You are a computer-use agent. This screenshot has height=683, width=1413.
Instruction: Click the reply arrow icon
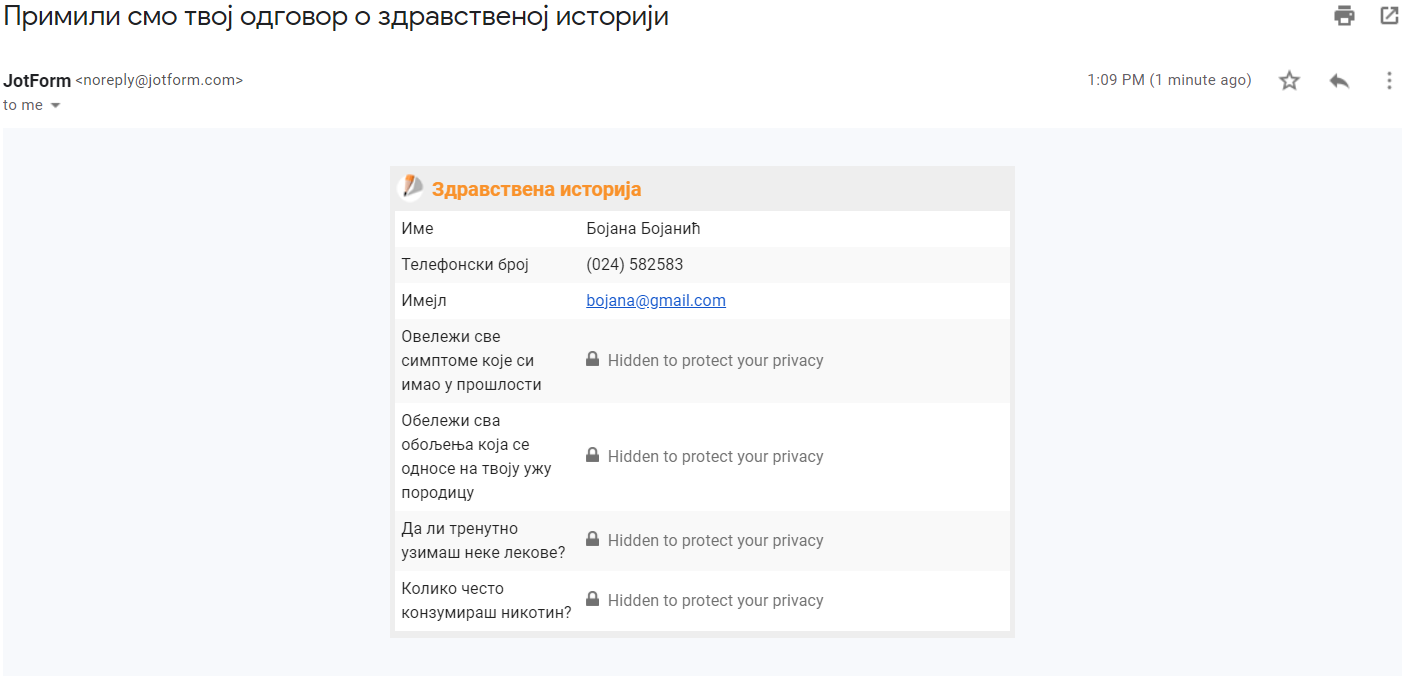click(x=1339, y=81)
